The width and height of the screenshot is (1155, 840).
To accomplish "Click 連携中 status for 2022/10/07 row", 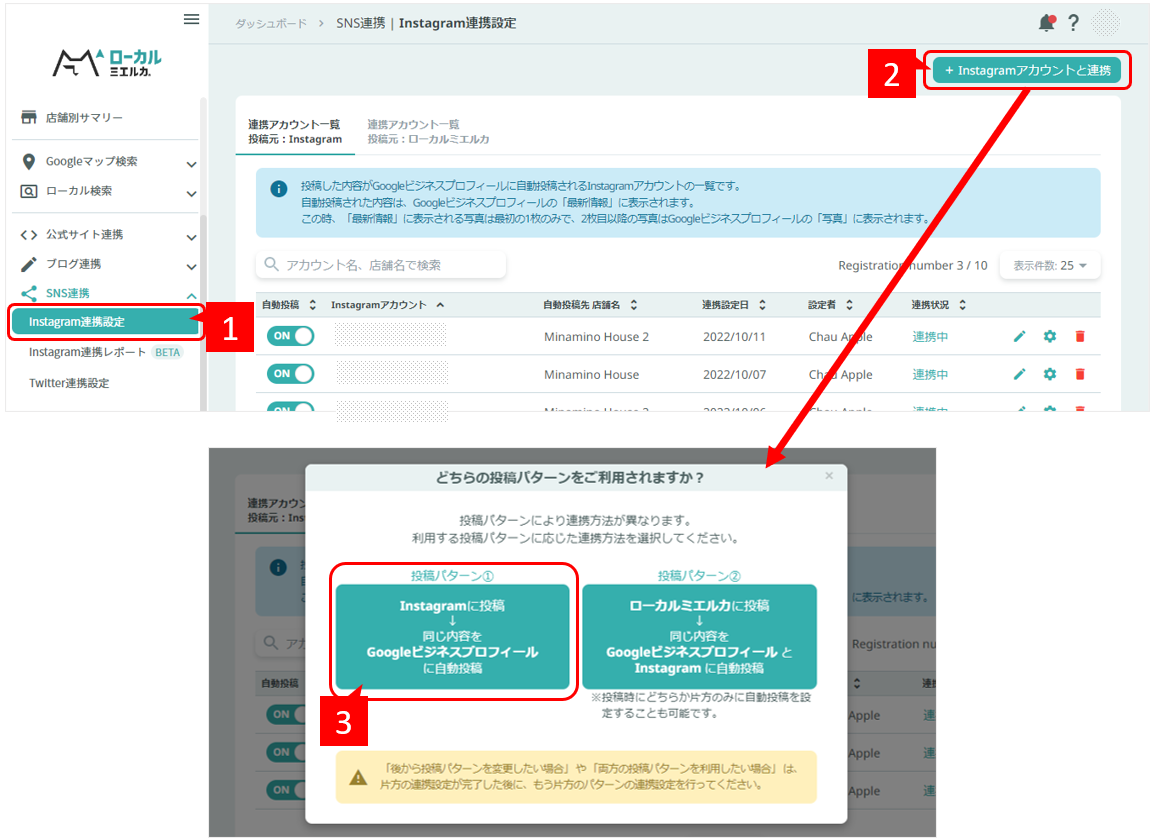I will click(930, 374).
